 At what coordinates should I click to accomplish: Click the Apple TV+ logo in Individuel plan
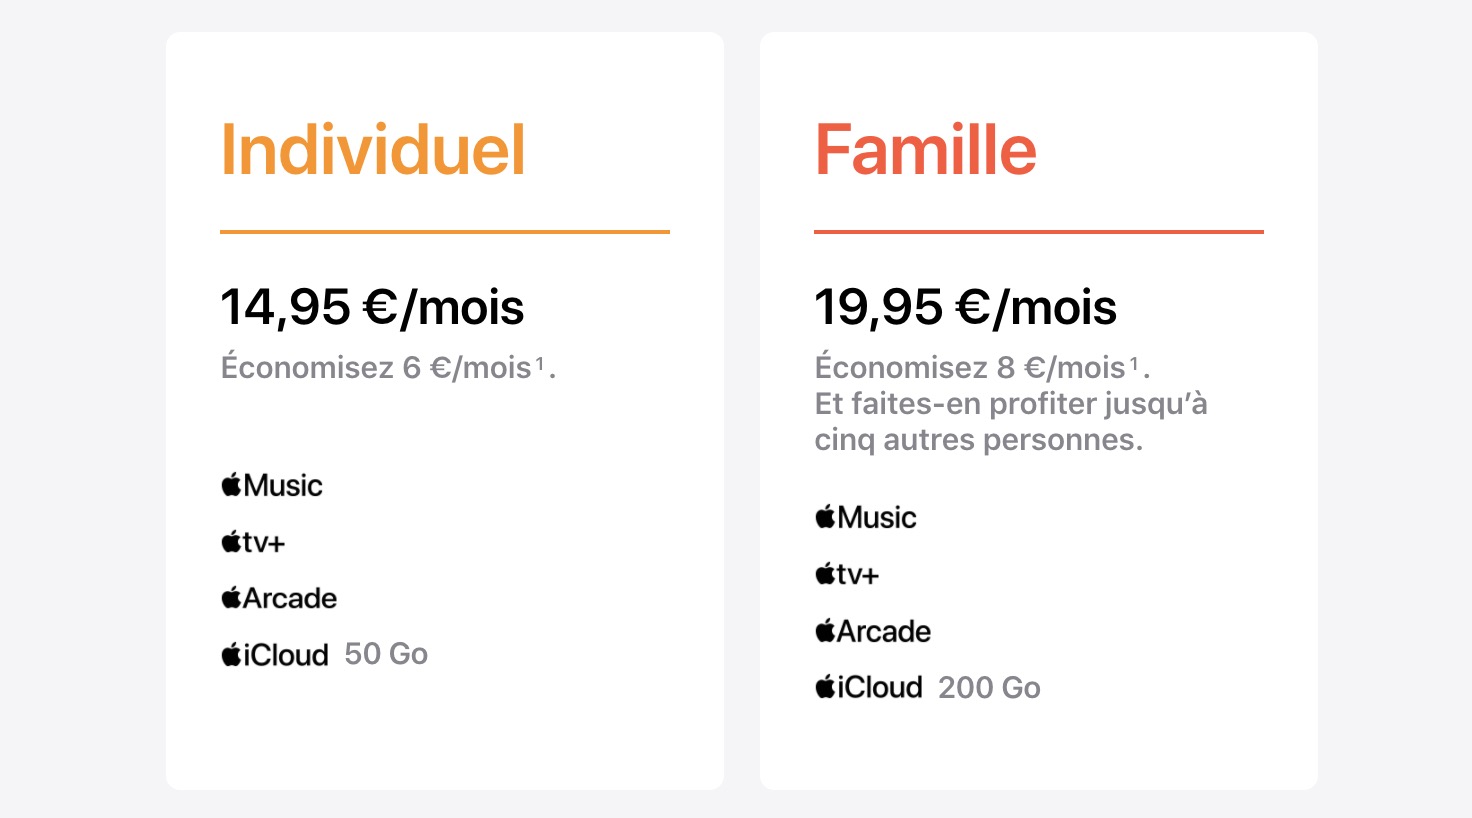coord(253,543)
